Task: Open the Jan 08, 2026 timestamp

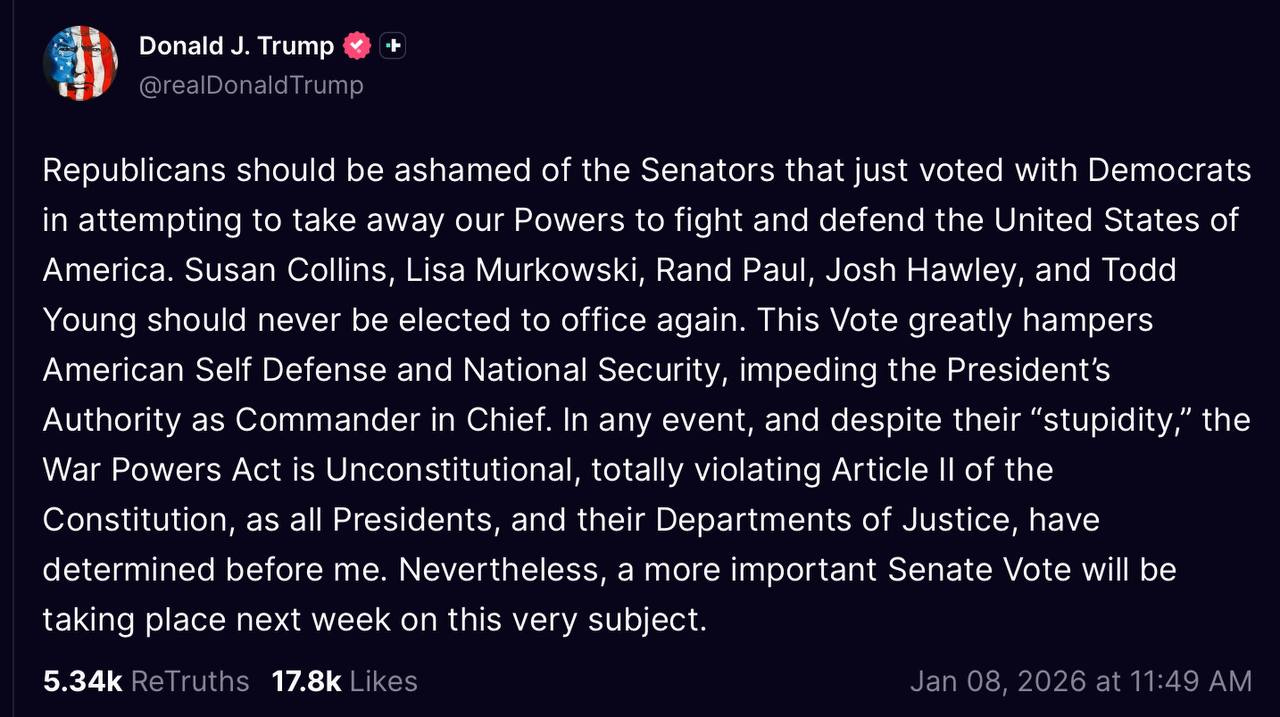Action: click(x=998, y=681)
